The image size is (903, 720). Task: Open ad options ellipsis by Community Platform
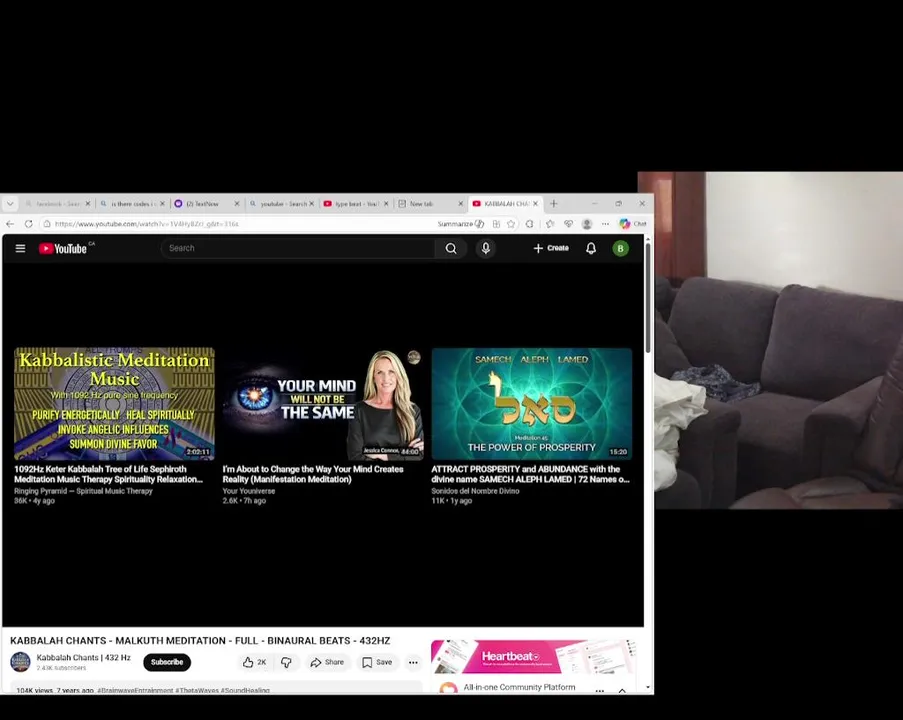pos(600,689)
